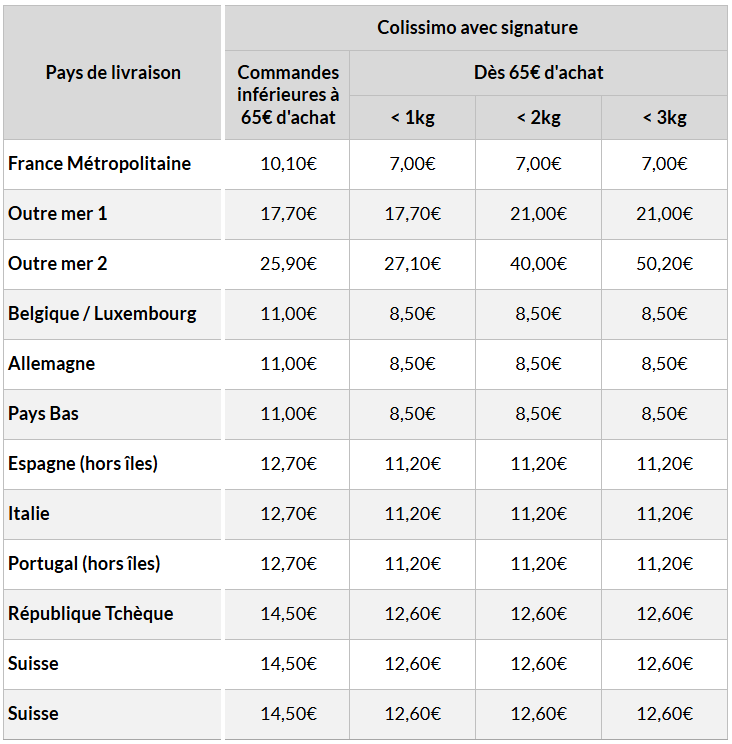Image resolution: width=732 pixels, height=744 pixels.
Task: Click the '< 3kg' column header
Action: 664,117
